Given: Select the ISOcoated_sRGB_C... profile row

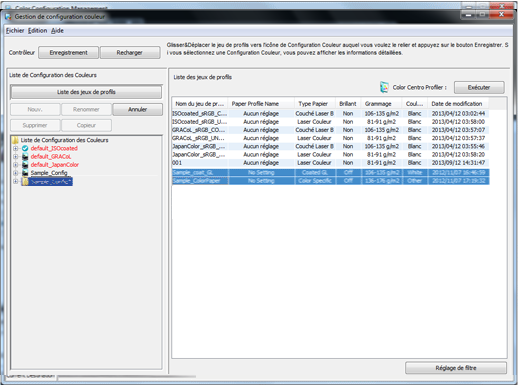Looking at the screenshot, I should click(330, 114).
